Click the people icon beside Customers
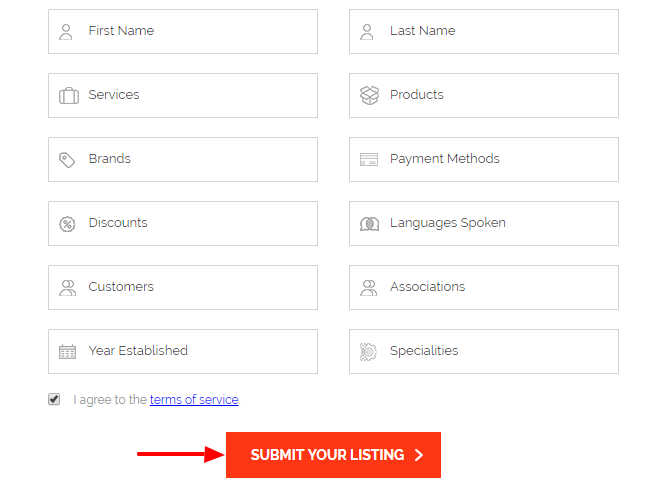This screenshot has height=481, width=648. pyautogui.click(x=67, y=288)
